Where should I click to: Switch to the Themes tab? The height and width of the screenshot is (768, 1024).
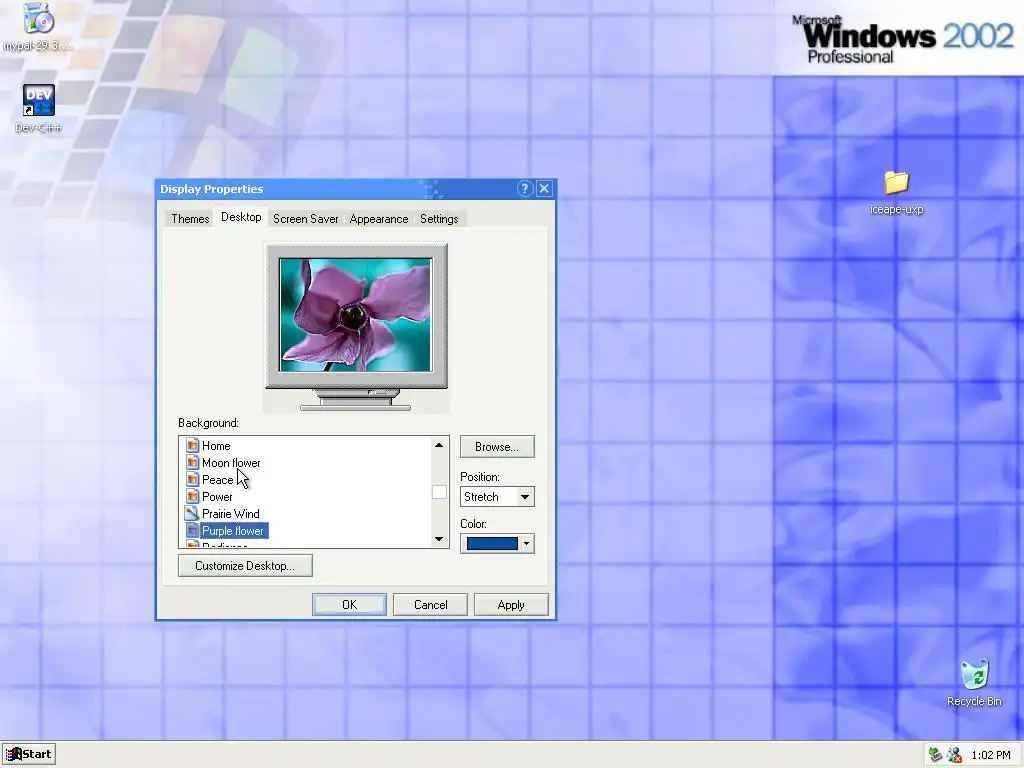[x=190, y=219]
